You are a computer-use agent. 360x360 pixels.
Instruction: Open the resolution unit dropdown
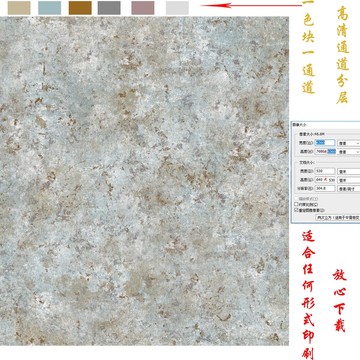pos(349,188)
